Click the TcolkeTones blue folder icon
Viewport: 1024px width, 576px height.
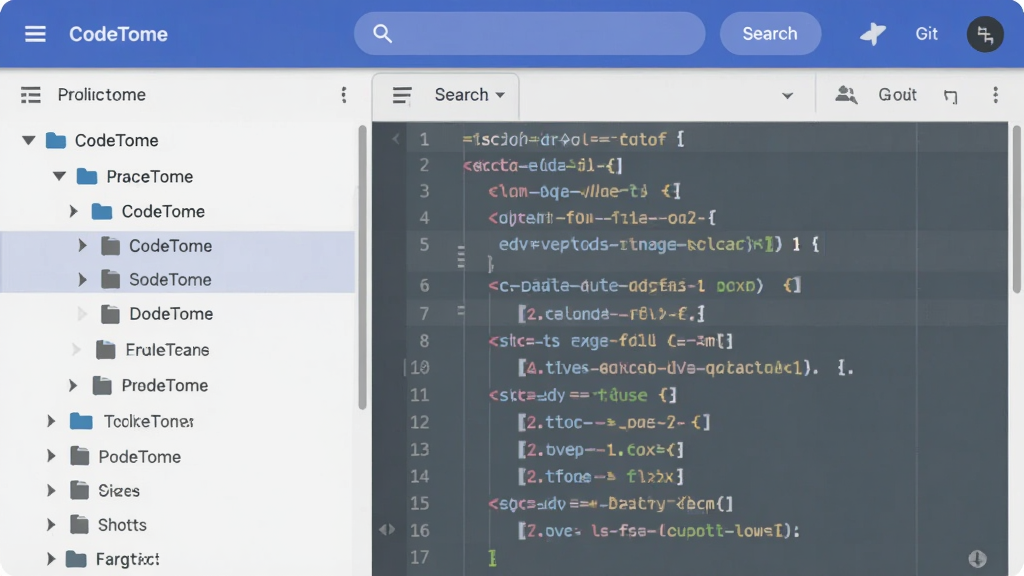pos(81,421)
